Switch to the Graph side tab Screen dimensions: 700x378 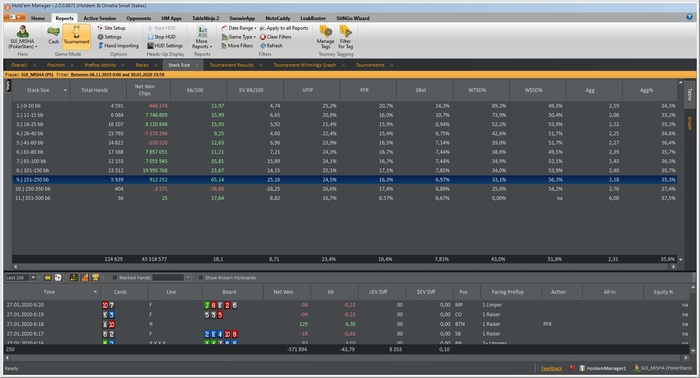pyautogui.click(x=689, y=124)
